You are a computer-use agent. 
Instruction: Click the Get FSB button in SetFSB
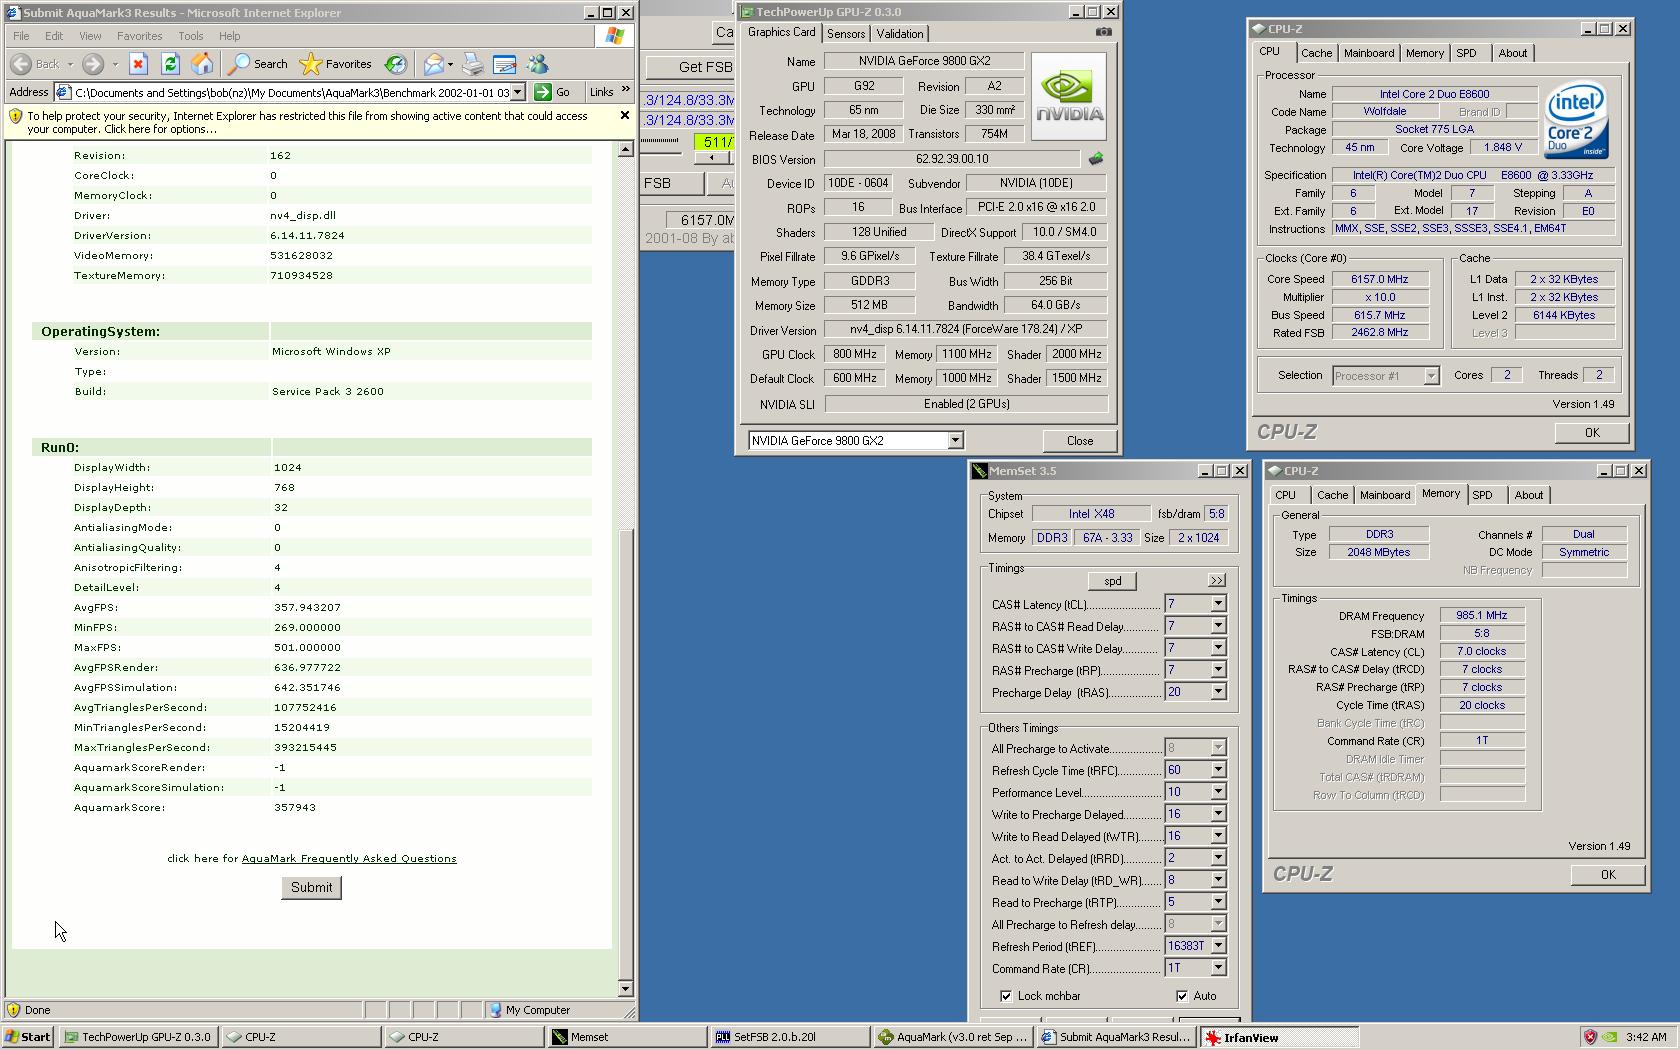click(x=691, y=67)
